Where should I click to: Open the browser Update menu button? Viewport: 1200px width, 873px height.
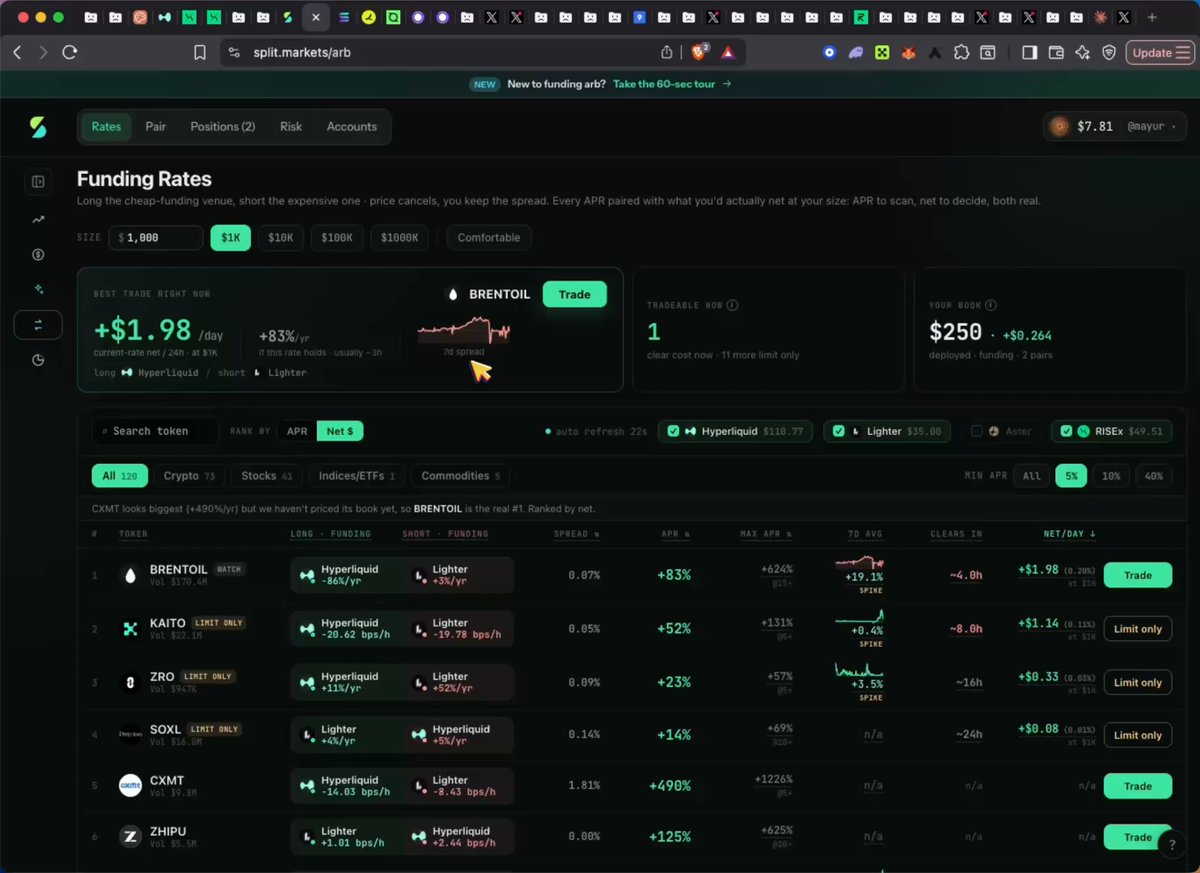1158,52
